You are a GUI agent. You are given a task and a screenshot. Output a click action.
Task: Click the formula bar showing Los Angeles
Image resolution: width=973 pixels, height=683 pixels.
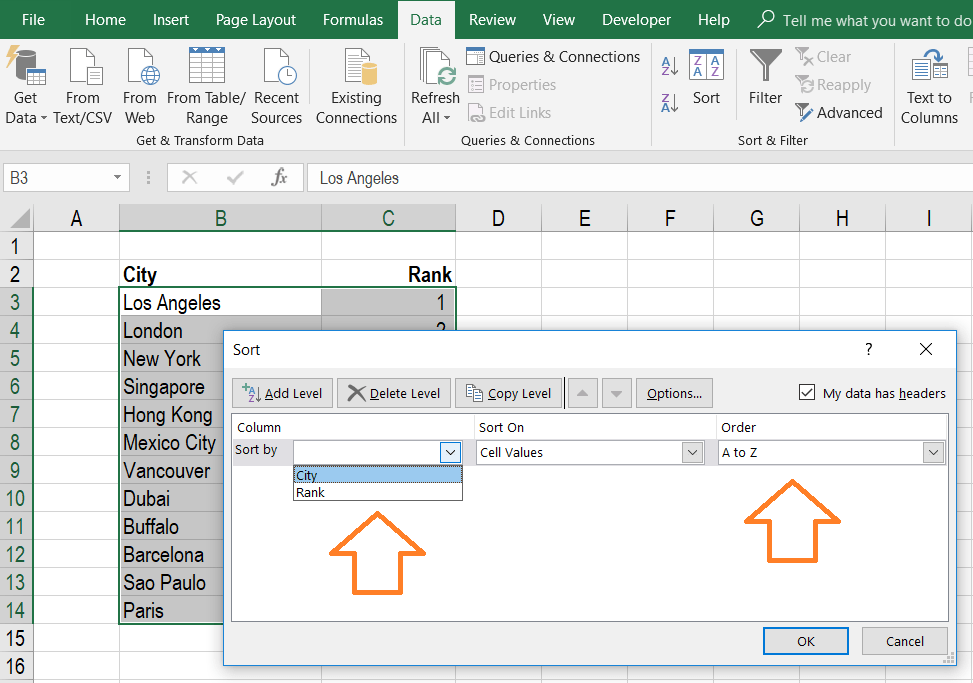click(639, 178)
